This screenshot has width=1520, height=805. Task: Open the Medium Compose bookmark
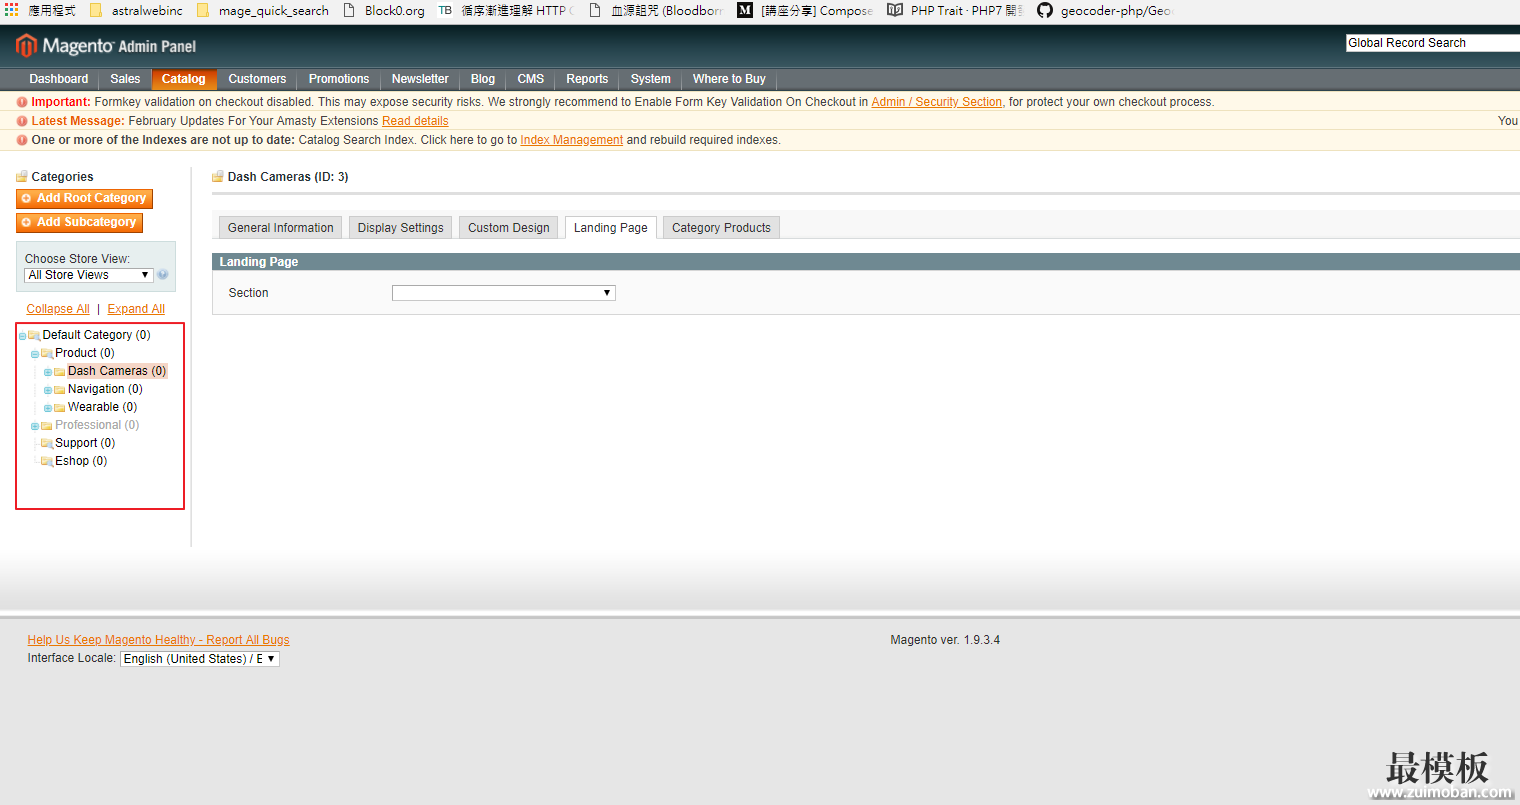click(805, 10)
